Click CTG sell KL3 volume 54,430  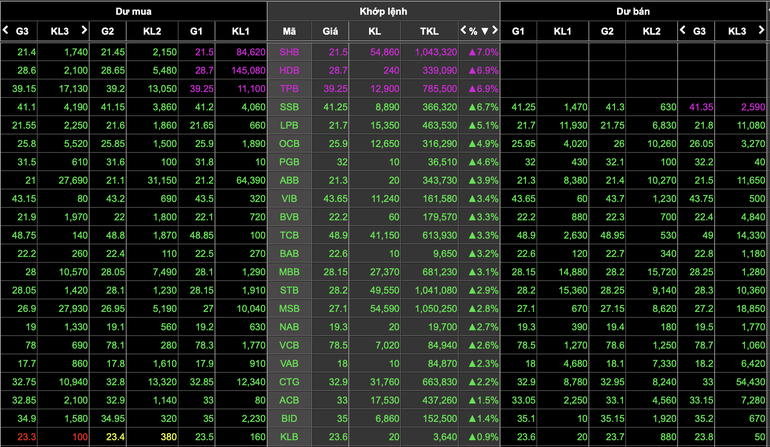click(750, 382)
